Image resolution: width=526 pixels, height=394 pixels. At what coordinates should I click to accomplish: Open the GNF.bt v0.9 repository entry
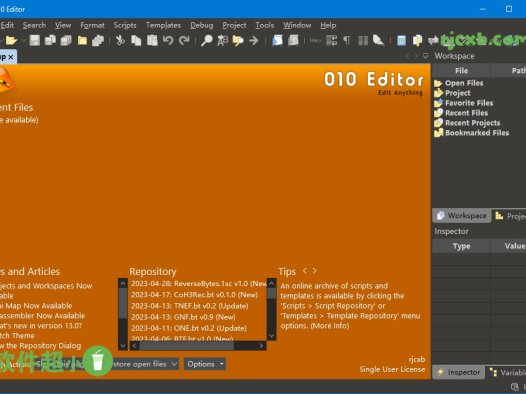(x=183, y=317)
